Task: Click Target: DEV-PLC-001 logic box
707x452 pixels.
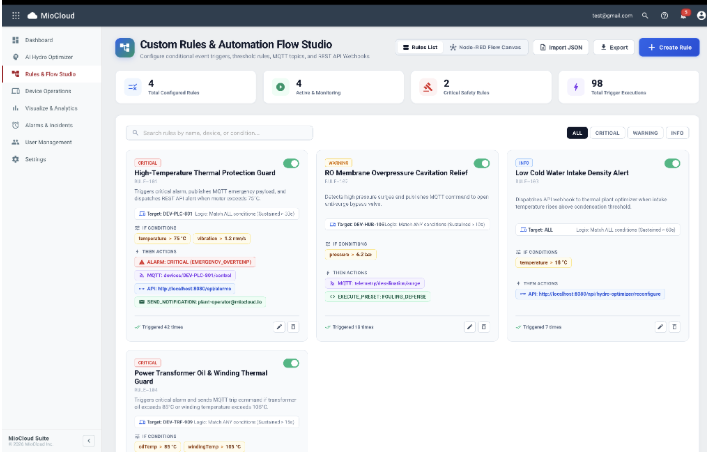Action: pos(217,214)
